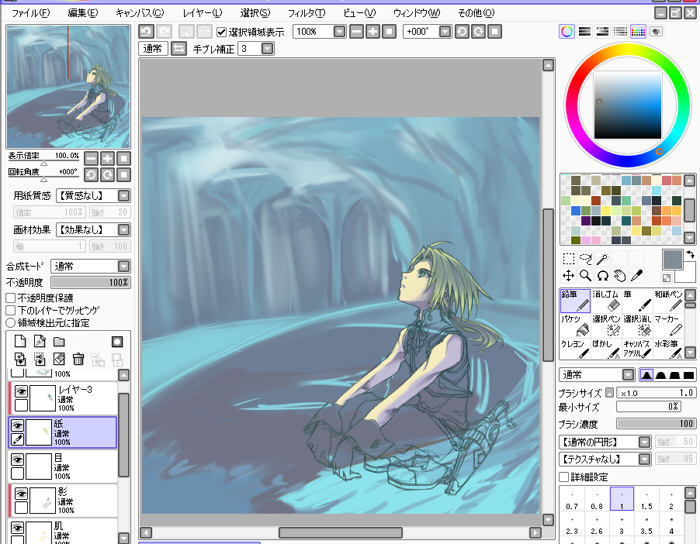Enable 詳細設定 checkbox

click(564, 477)
